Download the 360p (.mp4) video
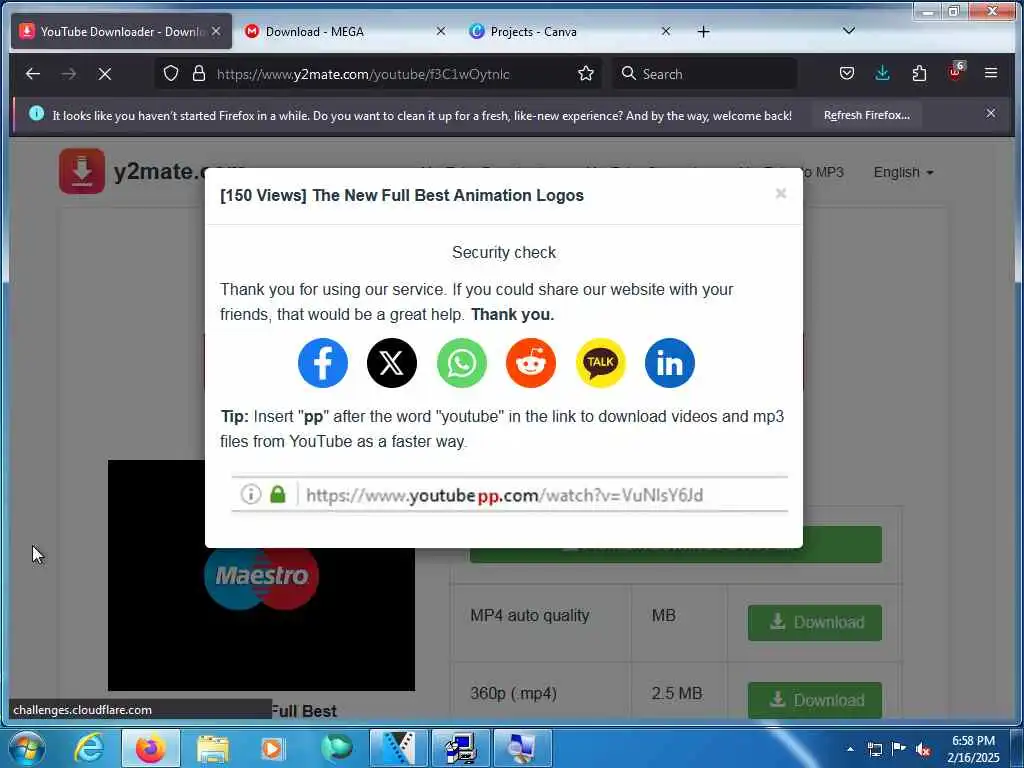The image size is (1024, 768). (x=814, y=700)
